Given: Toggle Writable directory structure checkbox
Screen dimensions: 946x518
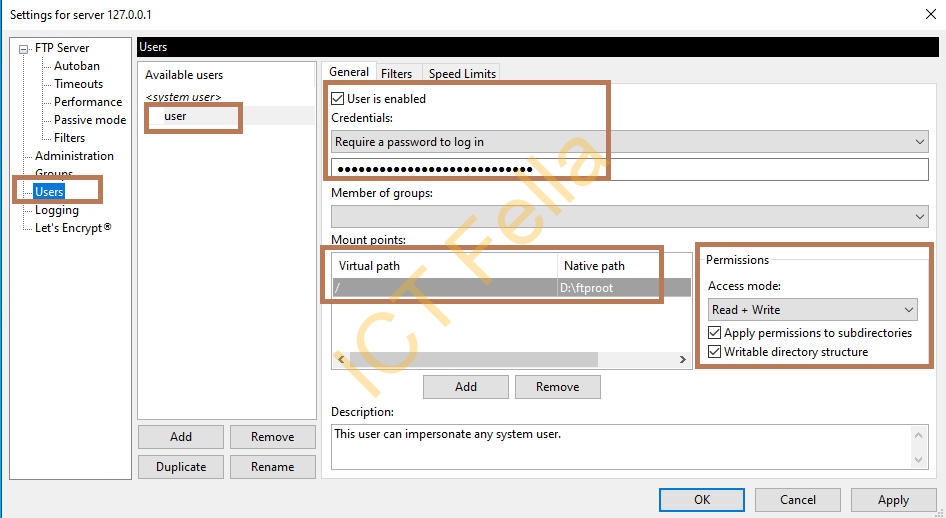Looking at the screenshot, I should [x=714, y=352].
